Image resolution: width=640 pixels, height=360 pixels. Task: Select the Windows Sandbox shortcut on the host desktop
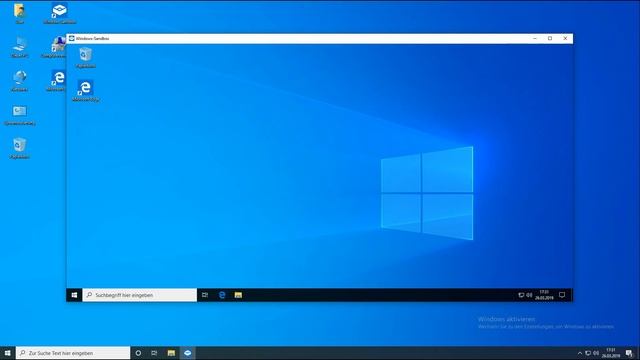60,13
